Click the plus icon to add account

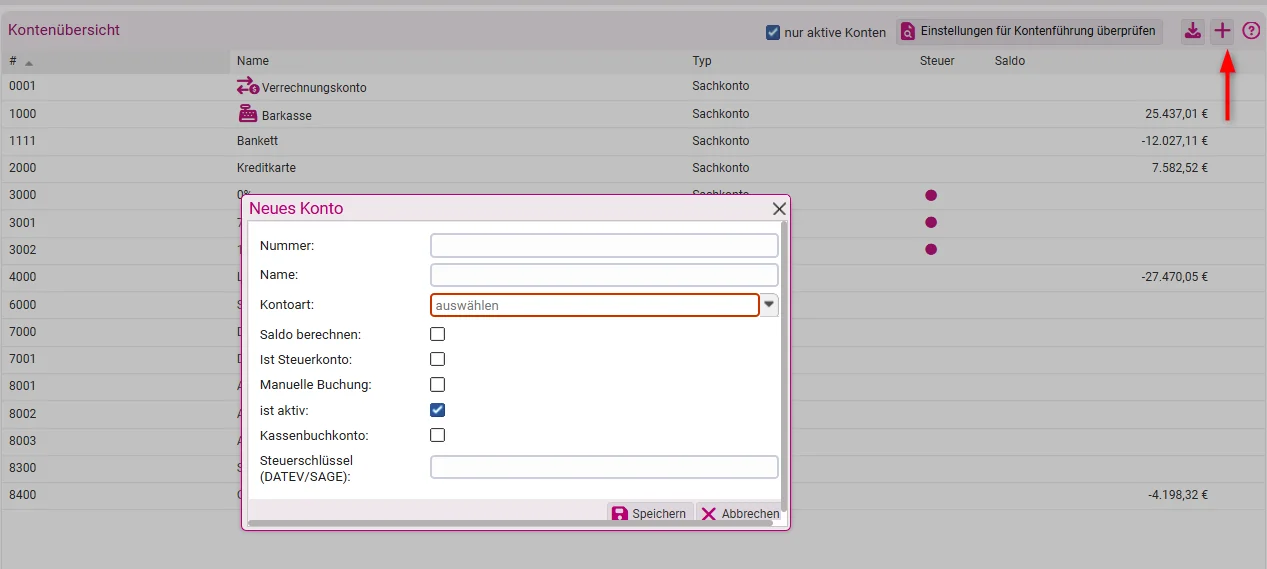tap(1222, 31)
